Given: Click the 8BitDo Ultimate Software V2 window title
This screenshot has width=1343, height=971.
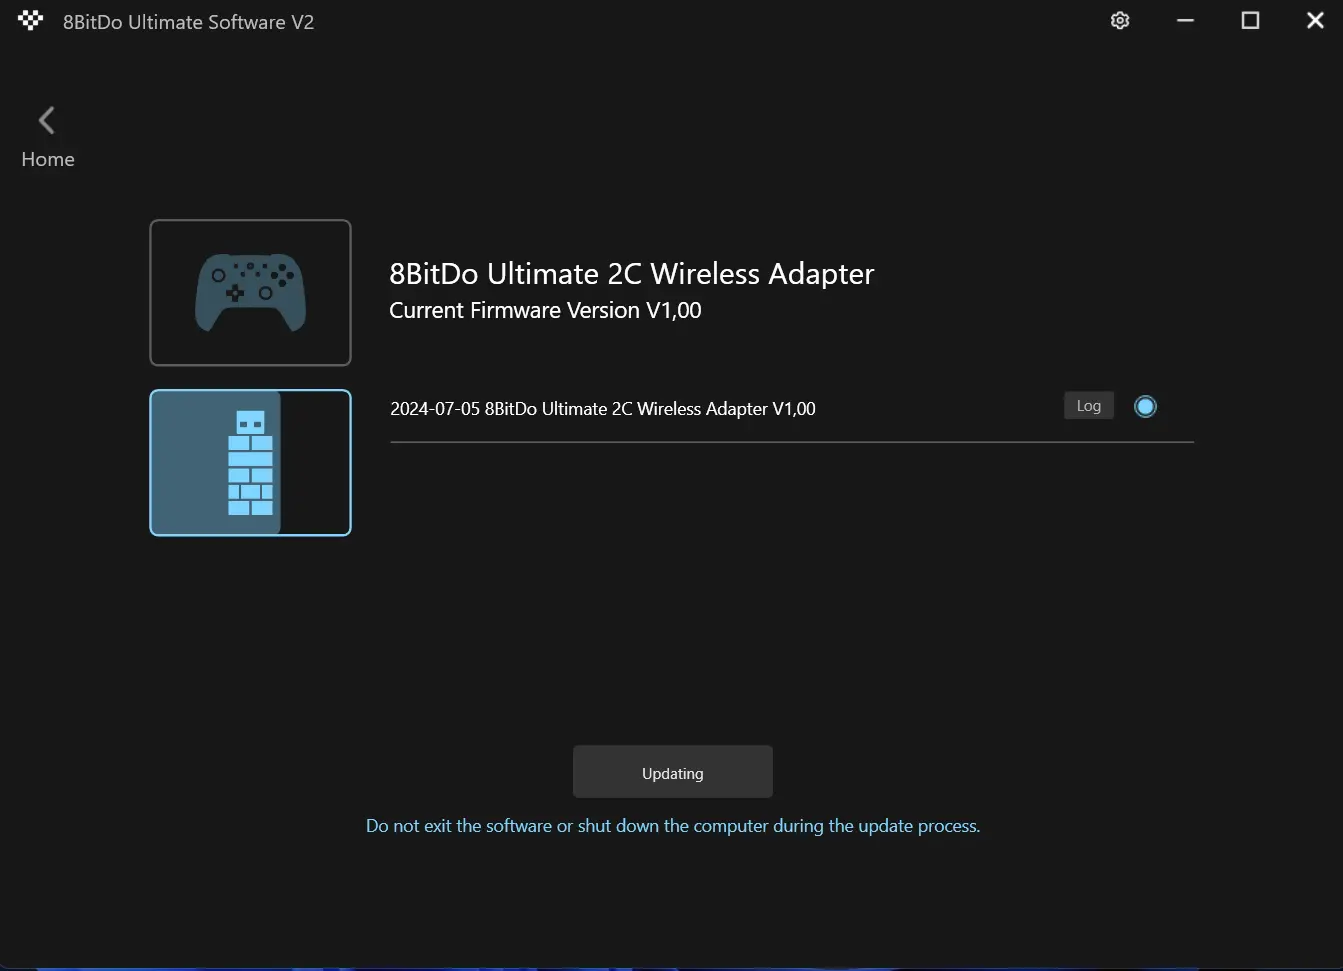Looking at the screenshot, I should (188, 22).
